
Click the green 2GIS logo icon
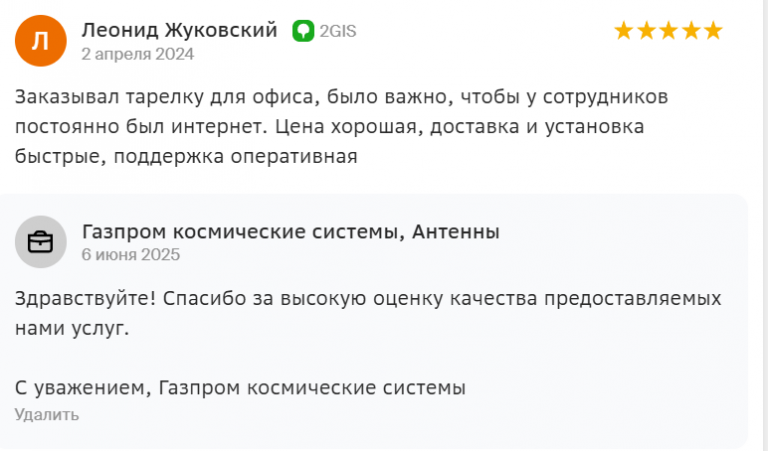click(x=303, y=31)
